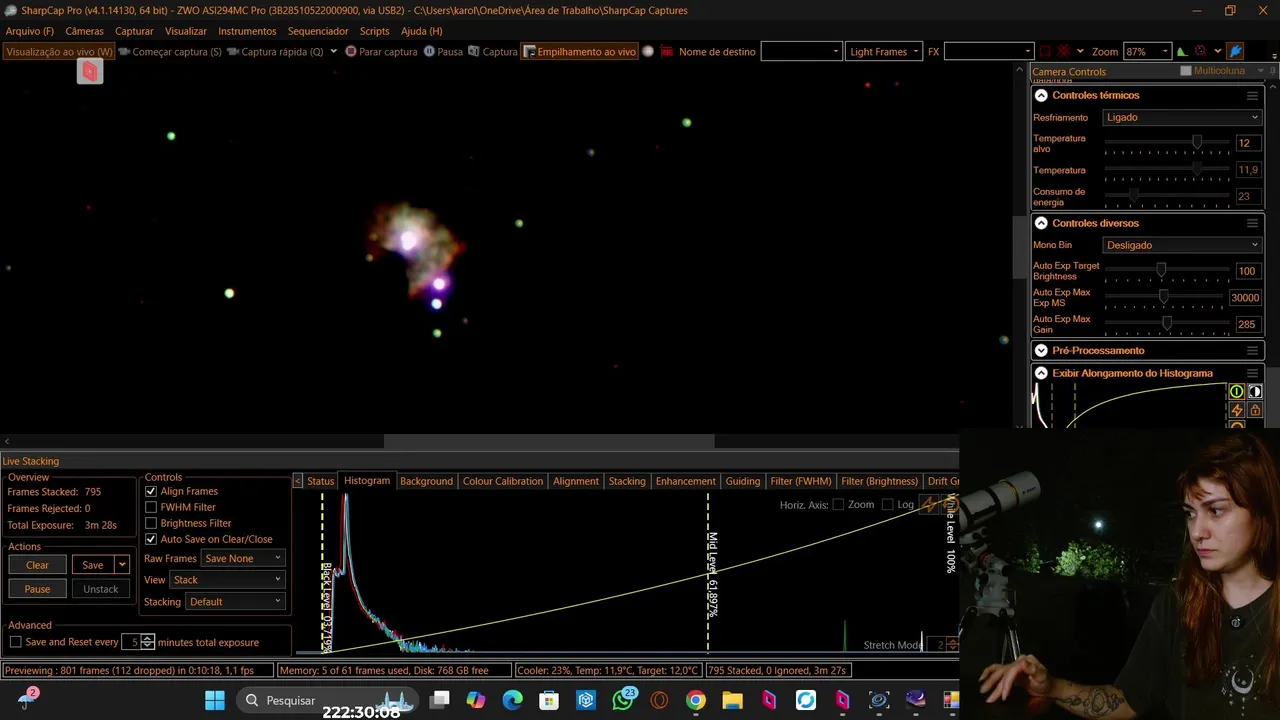Screen dimensions: 1280x720
Task: Click the Nome de destino input box
Action: [x=801, y=51]
